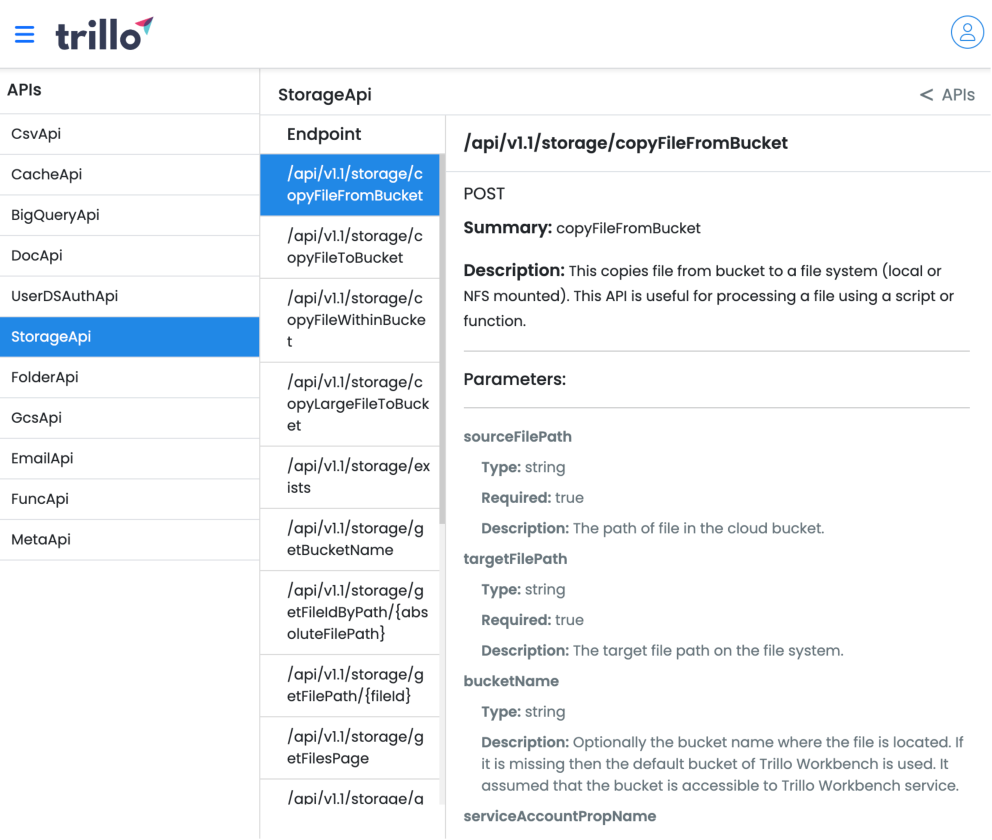Click the /api/v1.1/storage/copyFileFromBucket heading
992x840 pixels.
[x=626, y=143]
